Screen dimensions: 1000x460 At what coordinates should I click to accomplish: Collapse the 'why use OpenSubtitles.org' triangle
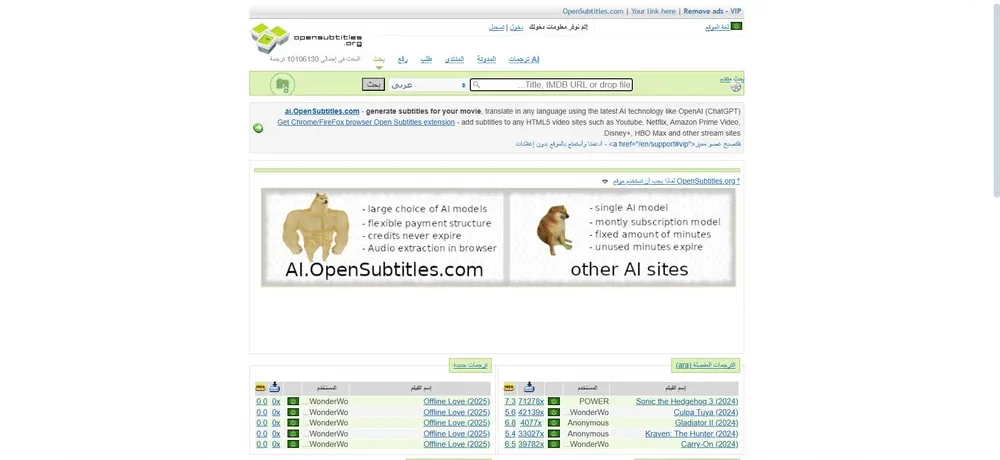605,181
